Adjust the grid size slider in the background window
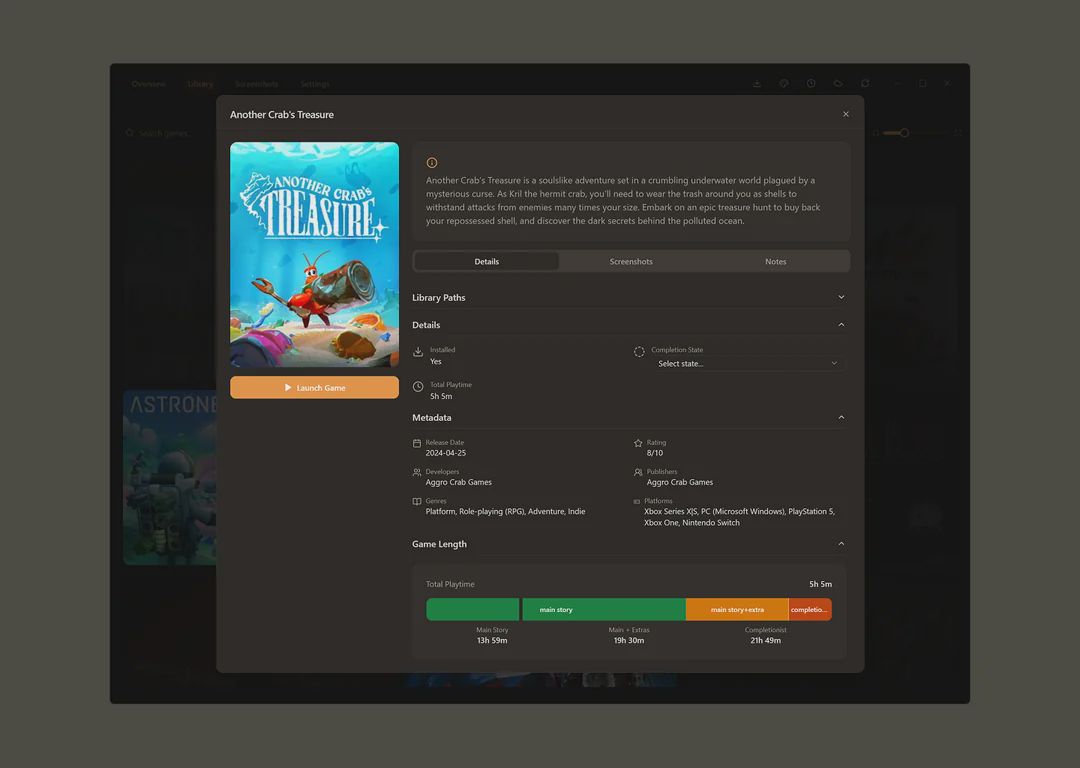Viewport: 1080px width, 768px height. click(x=904, y=133)
